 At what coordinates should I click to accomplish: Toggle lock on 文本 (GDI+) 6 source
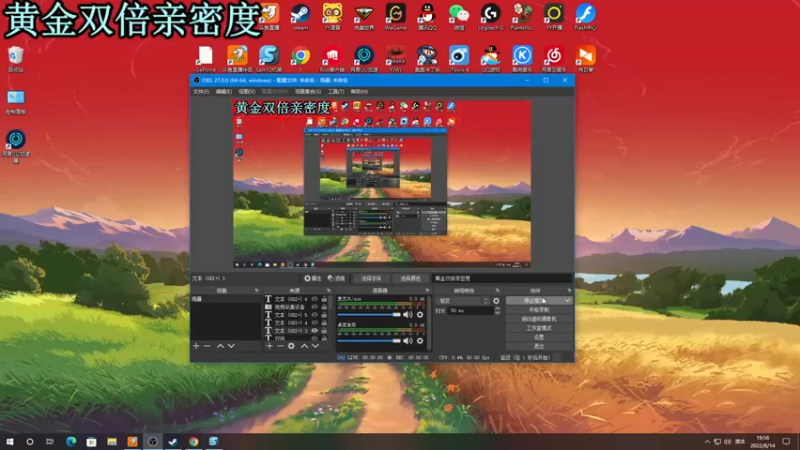324,299
